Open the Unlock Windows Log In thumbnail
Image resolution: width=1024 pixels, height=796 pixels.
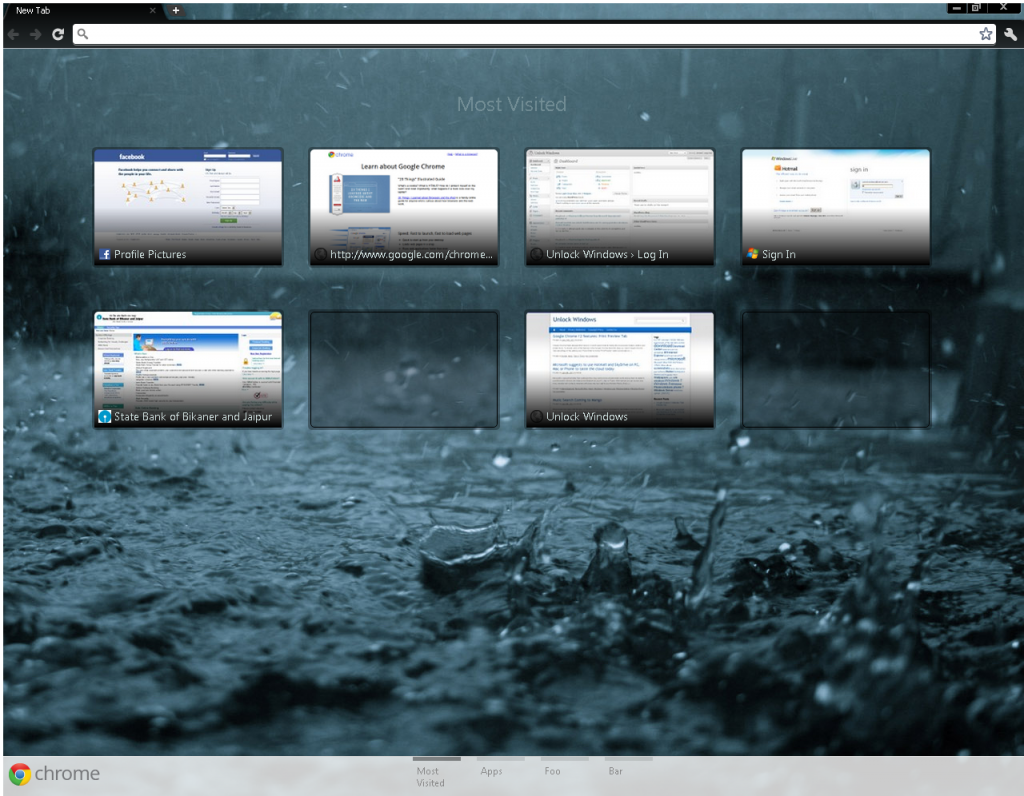pyautogui.click(x=620, y=206)
